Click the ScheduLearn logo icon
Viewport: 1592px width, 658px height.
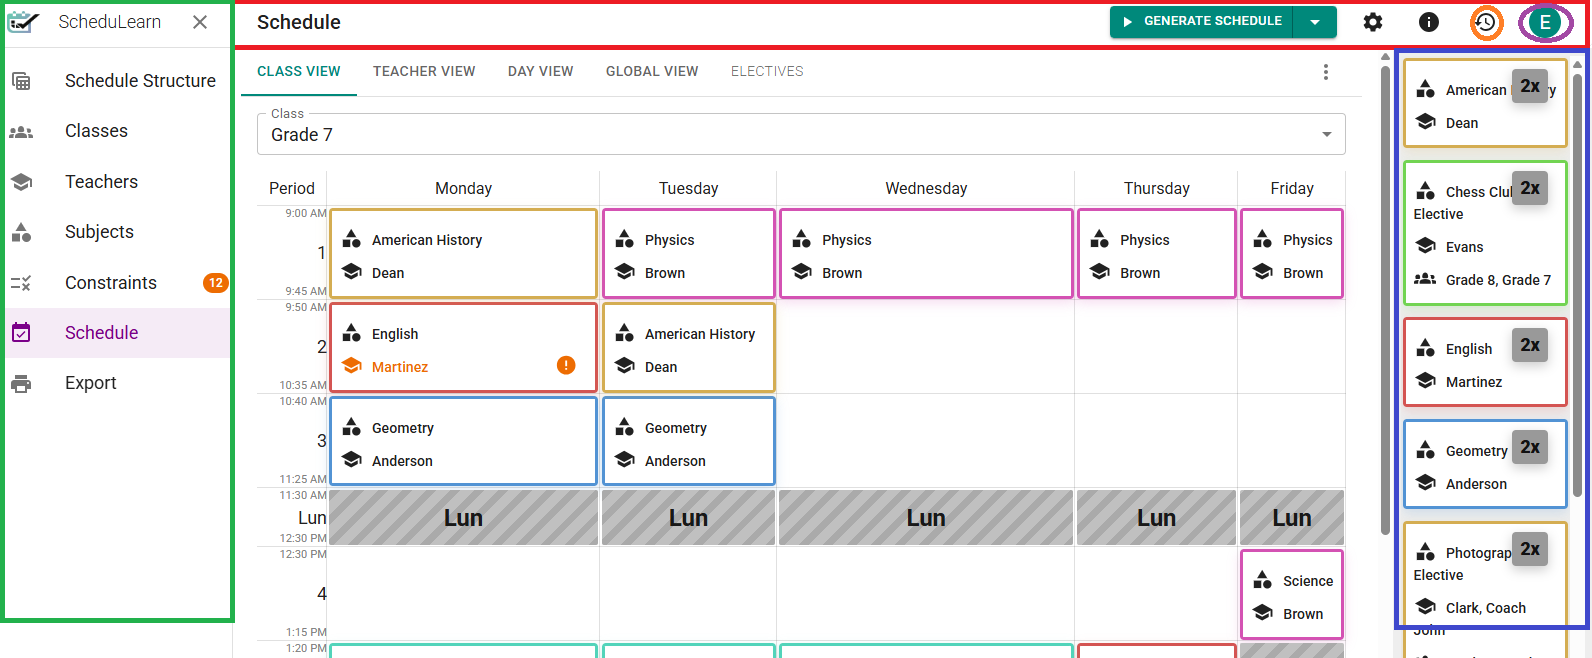point(23,22)
